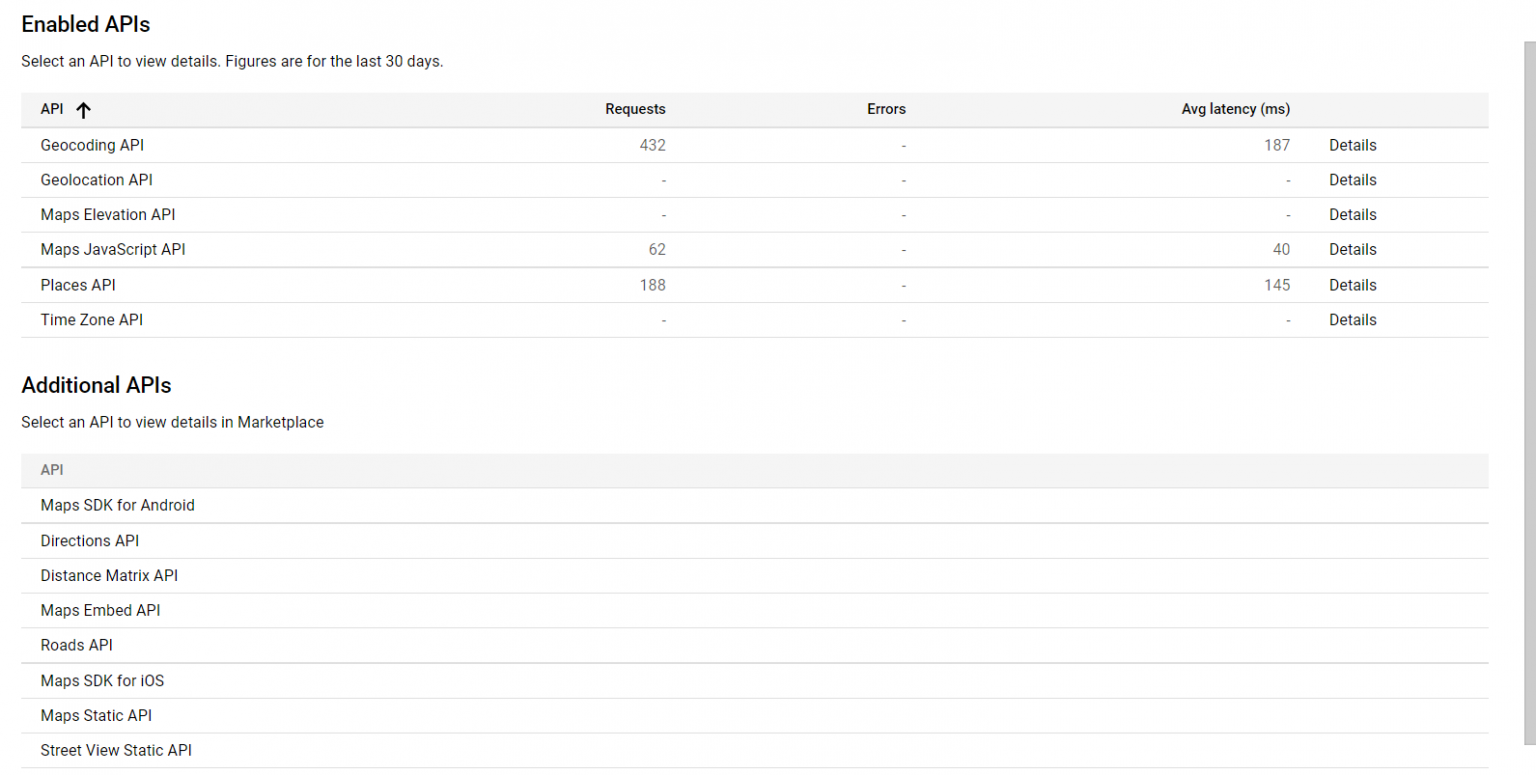Click the page vertical scrollbar
Viewport: 1536px width, 775px height.
click(x=1529, y=392)
